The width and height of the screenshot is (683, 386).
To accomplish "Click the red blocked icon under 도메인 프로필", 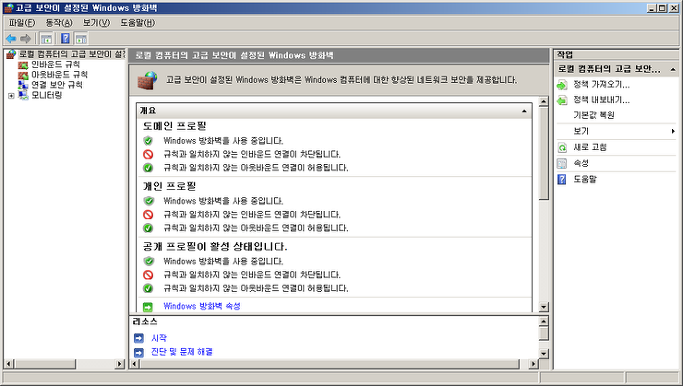I will tap(149, 154).
